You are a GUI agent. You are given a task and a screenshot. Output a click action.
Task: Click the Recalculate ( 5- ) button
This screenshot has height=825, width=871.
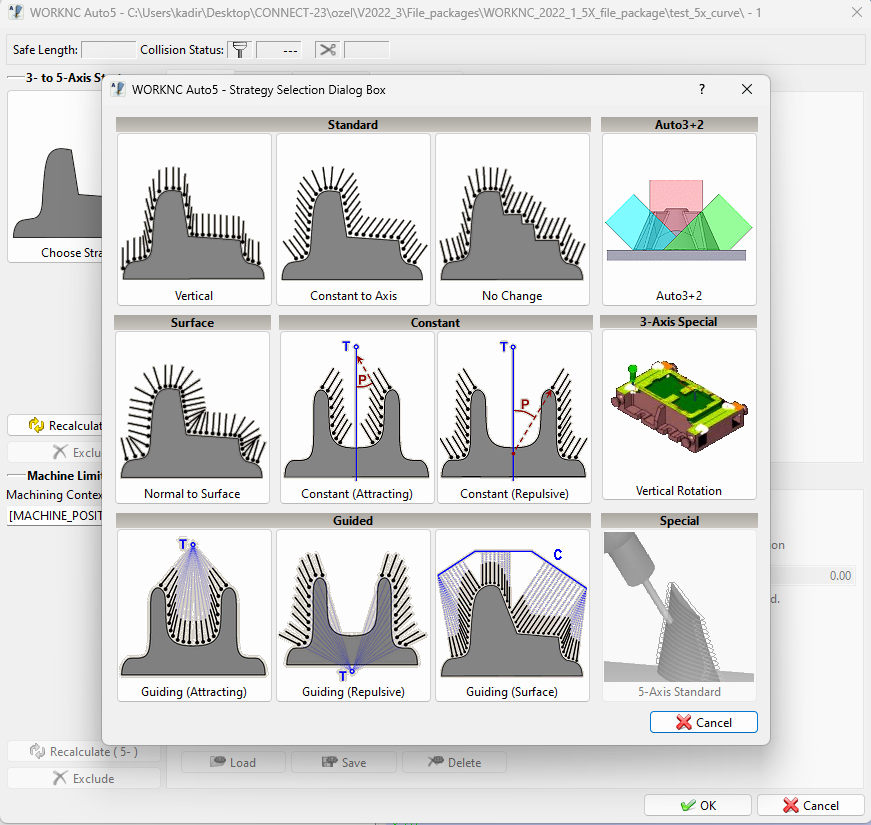click(84, 752)
